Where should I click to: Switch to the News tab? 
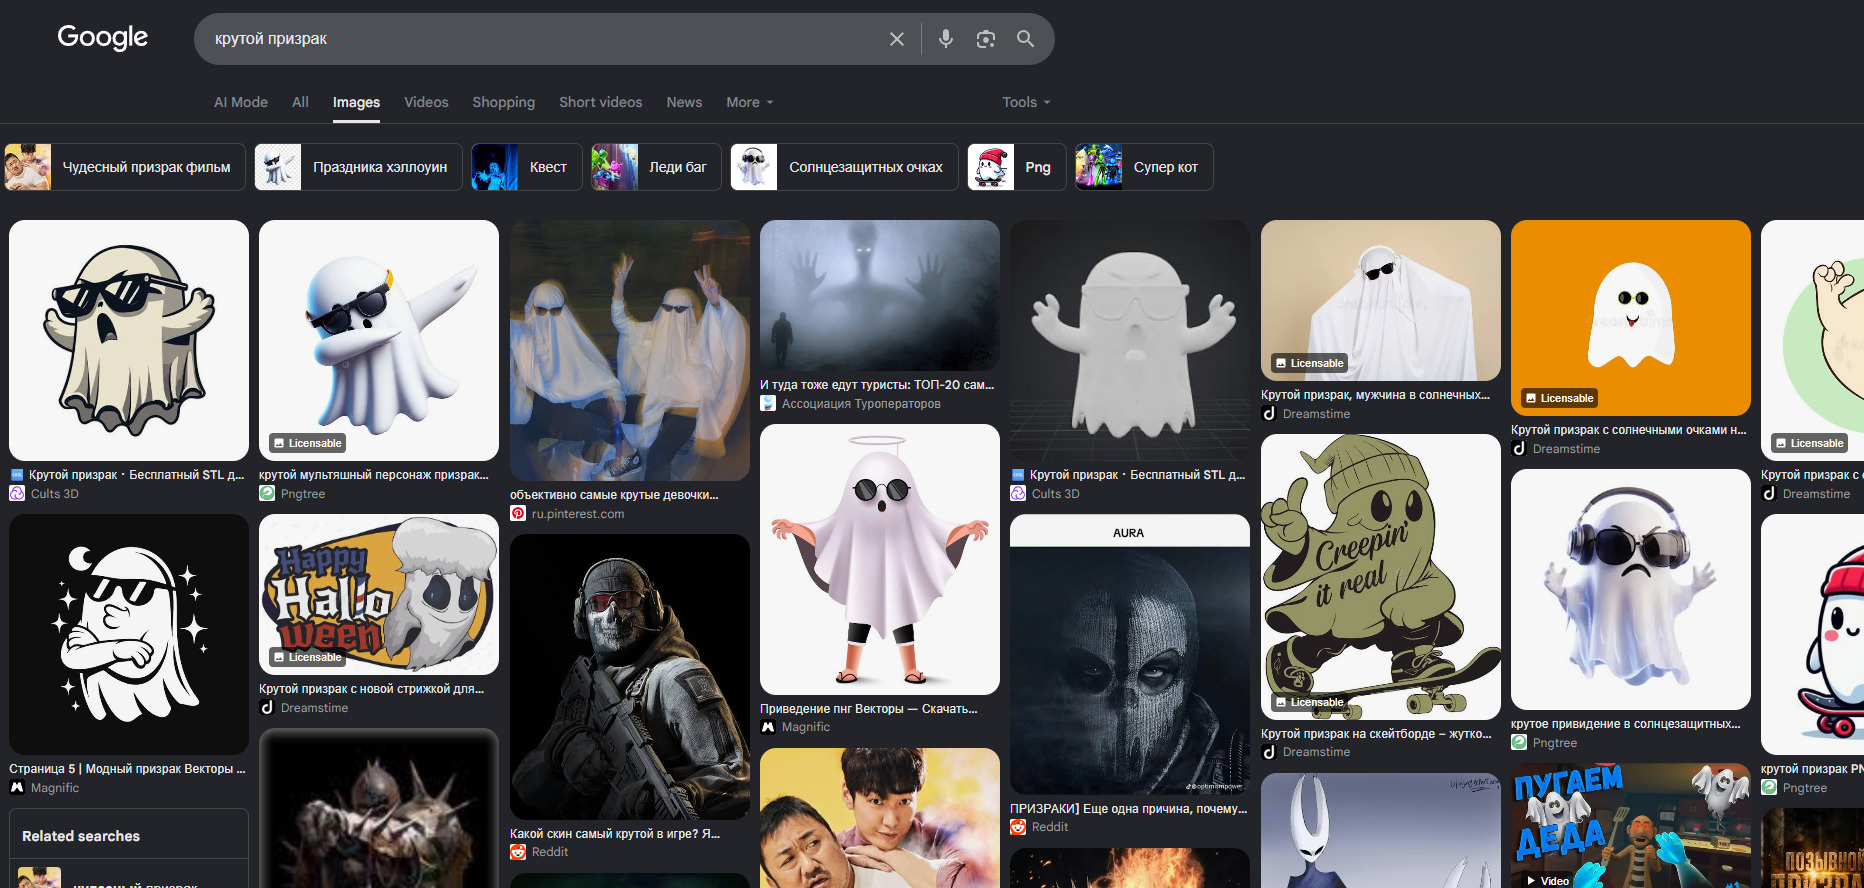[x=684, y=102]
